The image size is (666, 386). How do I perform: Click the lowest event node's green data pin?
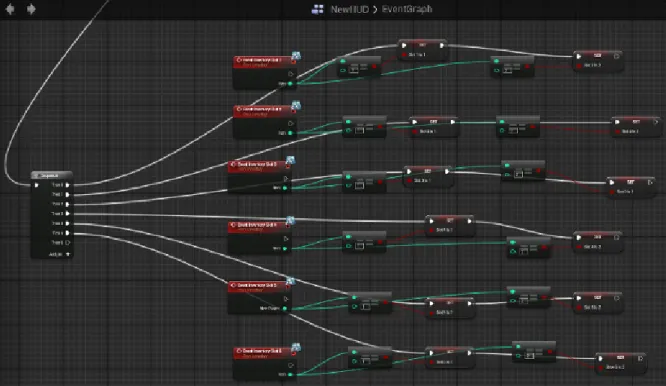pyautogui.click(x=290, y=375)
